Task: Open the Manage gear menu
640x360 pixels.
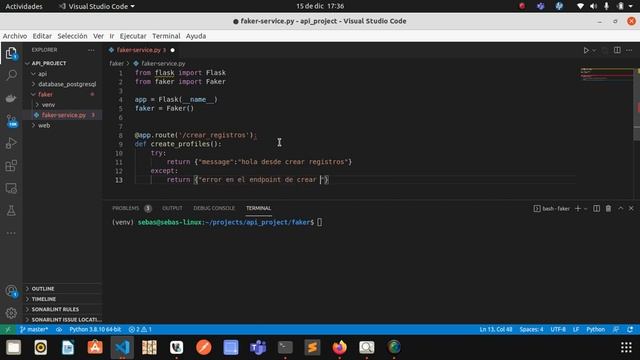Action: pos(11,313)
